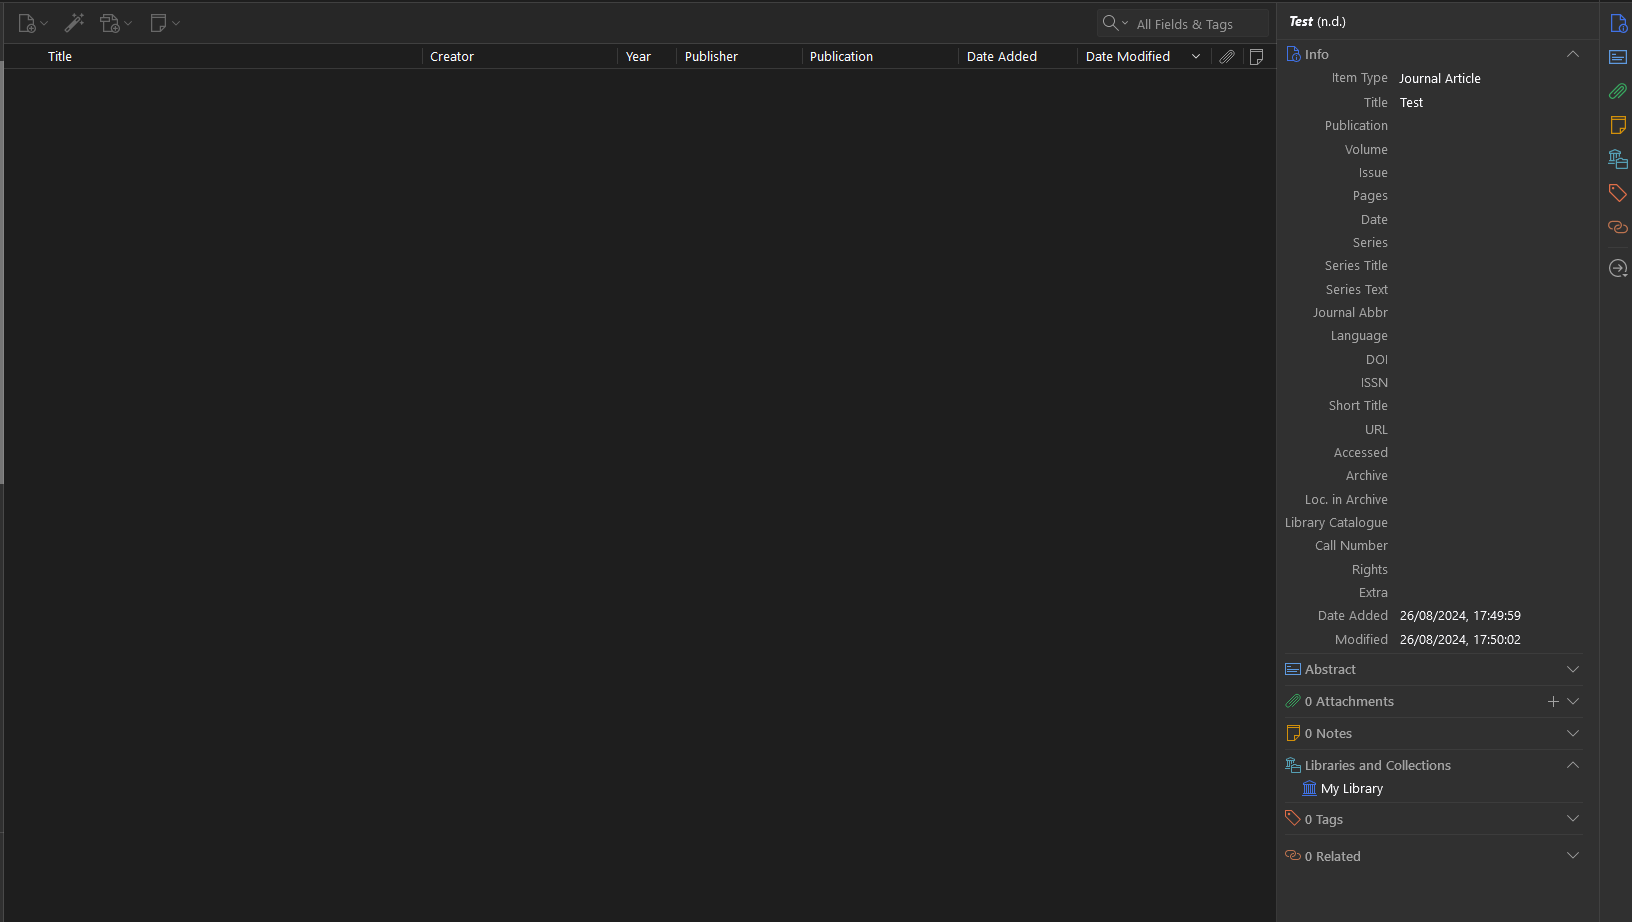1632x922 pixels.
Task: Jump to Tags via sidenav icon
Action: point(1618,193)
